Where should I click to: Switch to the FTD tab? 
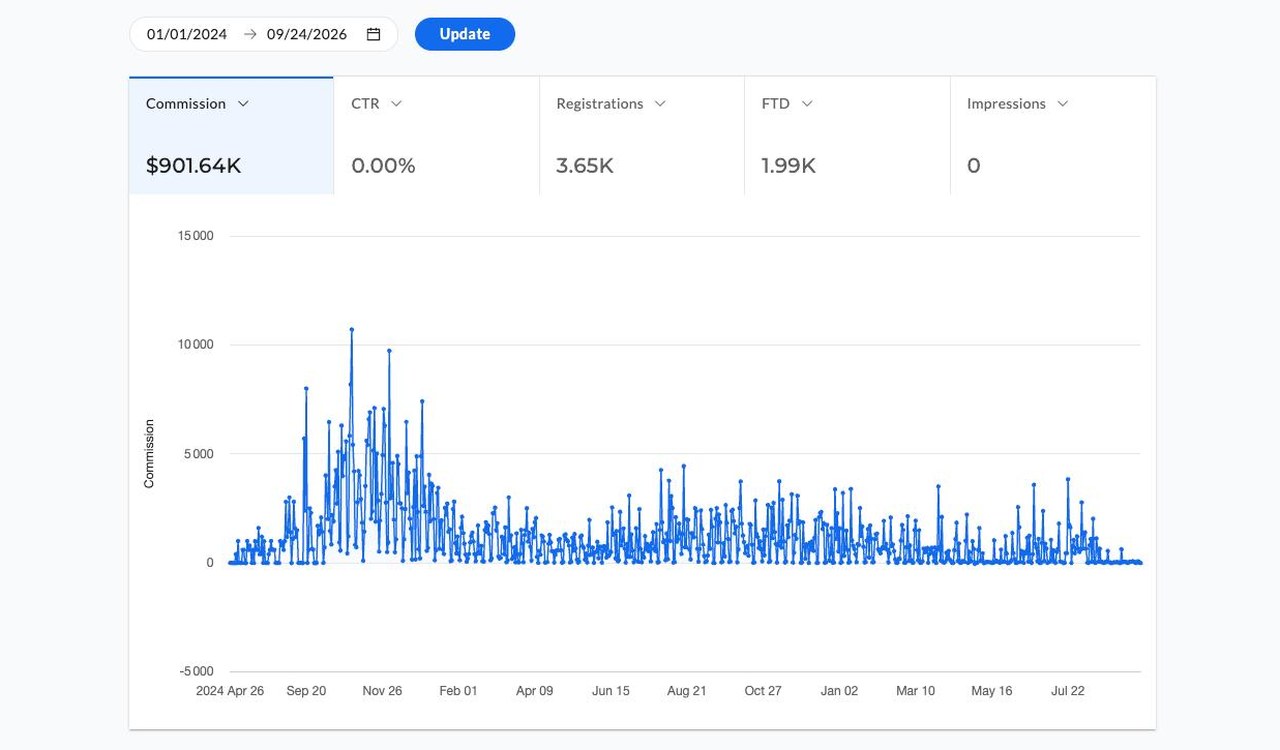(847, 135)
